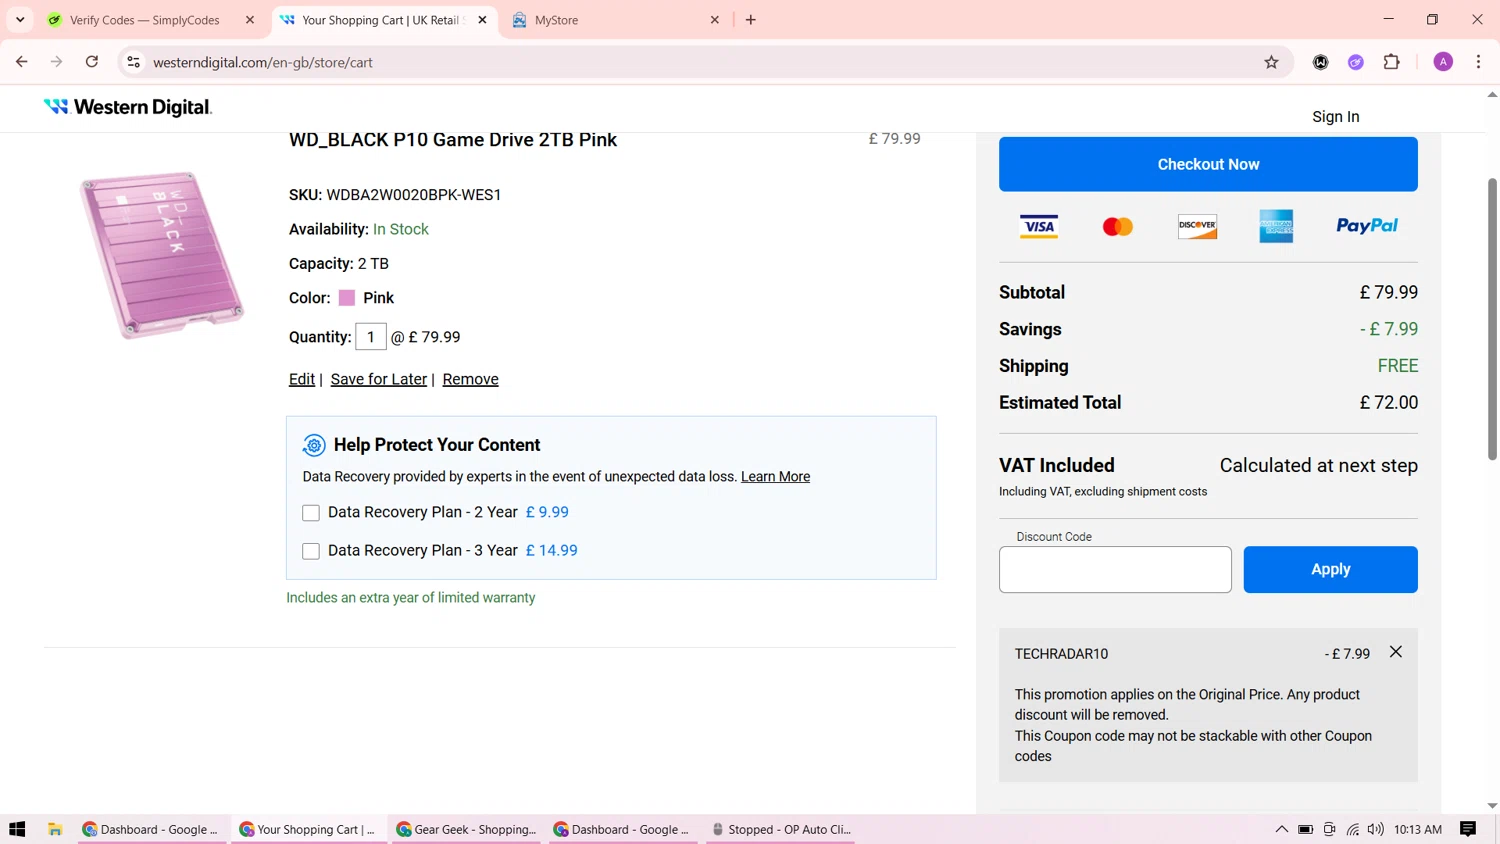1500x844 pixels.
Task: Click the dark circular extension icon
Action: coord(1321,62)
